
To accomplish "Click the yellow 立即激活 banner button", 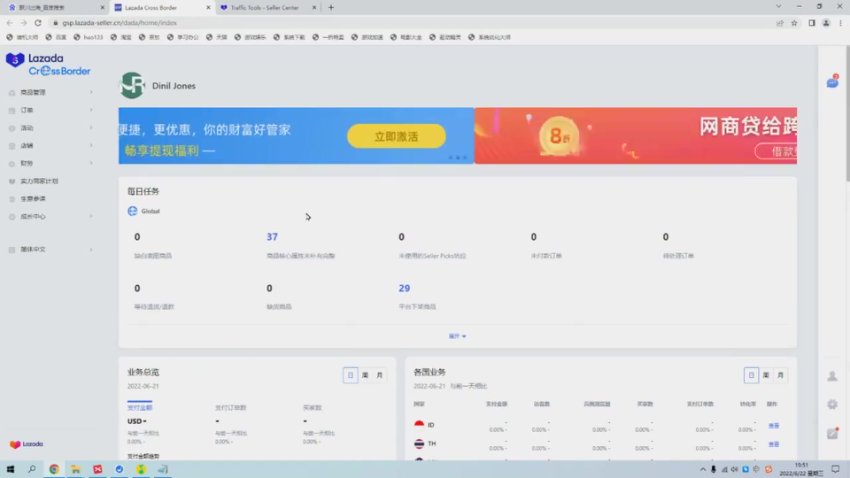I will [396, 136].
